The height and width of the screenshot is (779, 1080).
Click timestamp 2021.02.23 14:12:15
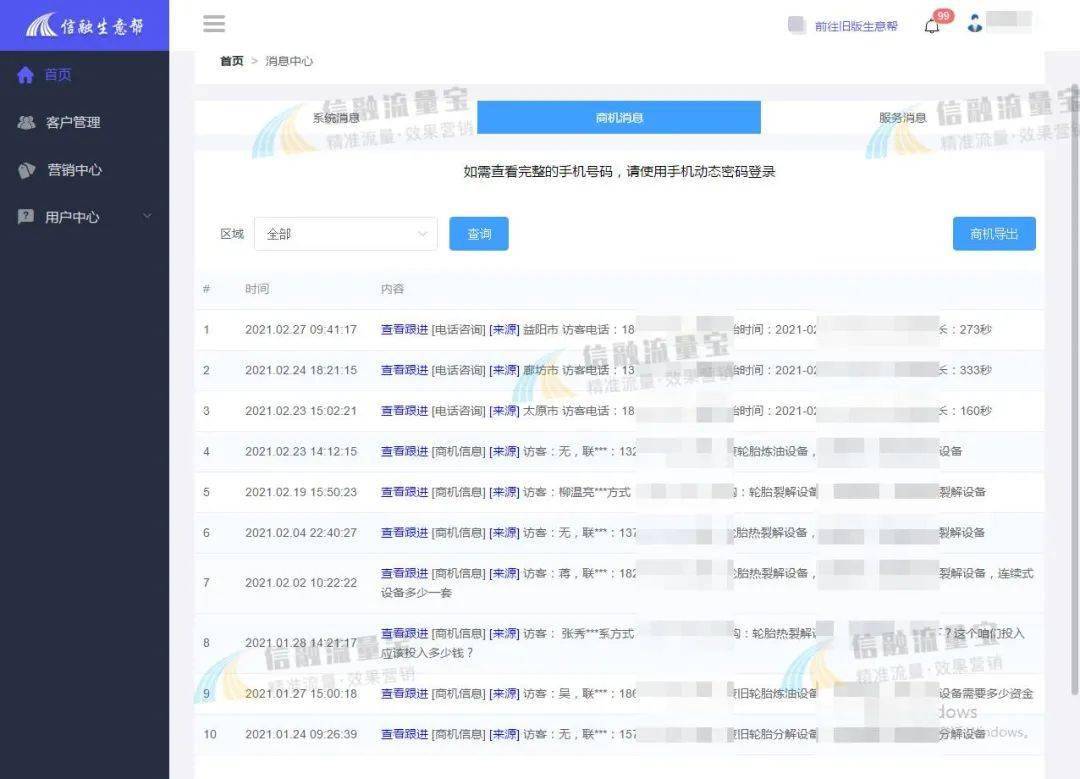pyautogui.click(x=301, y=452)
